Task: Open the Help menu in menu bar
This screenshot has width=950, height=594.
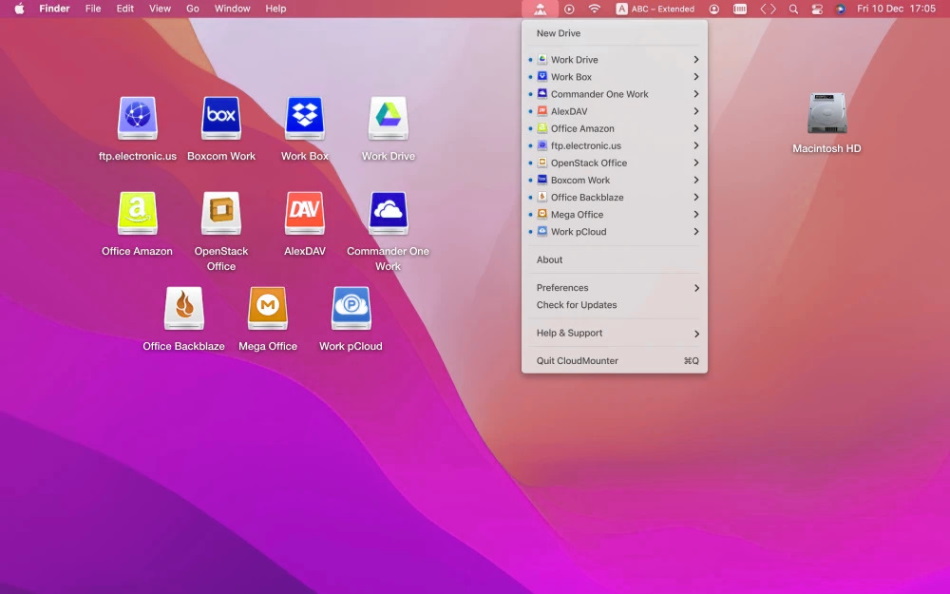Action: tap(276, 8)
